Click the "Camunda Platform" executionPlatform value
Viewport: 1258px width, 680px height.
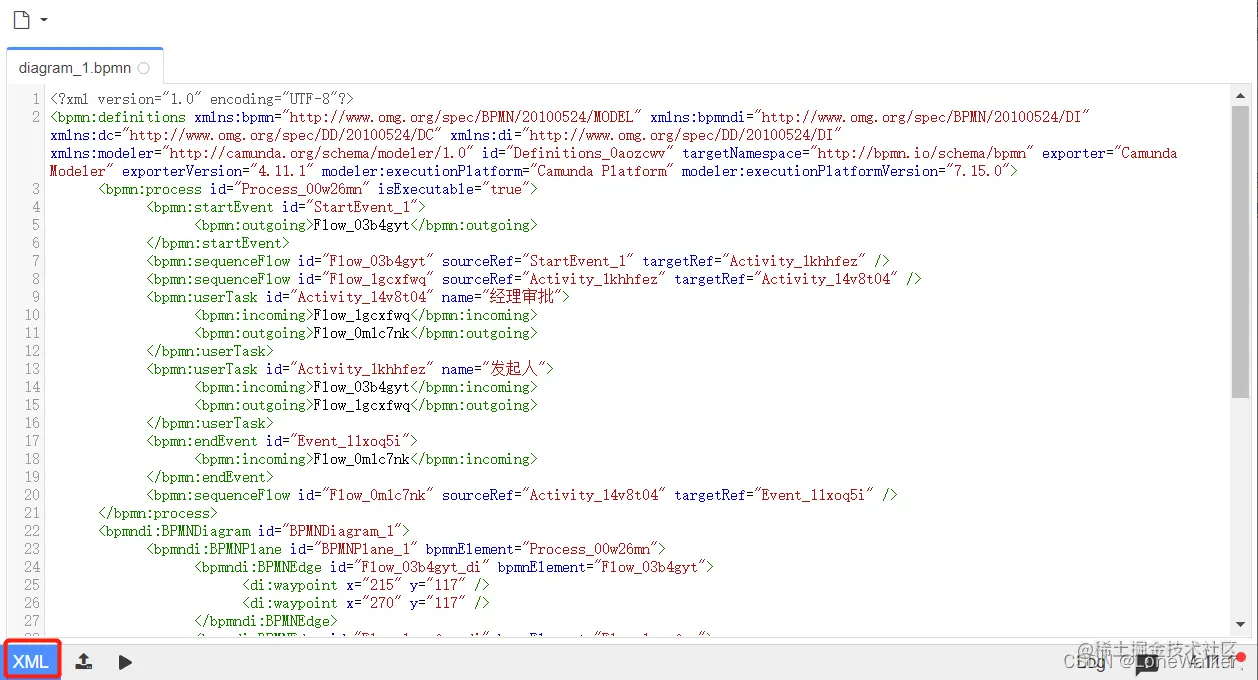(x=600, y=171)
